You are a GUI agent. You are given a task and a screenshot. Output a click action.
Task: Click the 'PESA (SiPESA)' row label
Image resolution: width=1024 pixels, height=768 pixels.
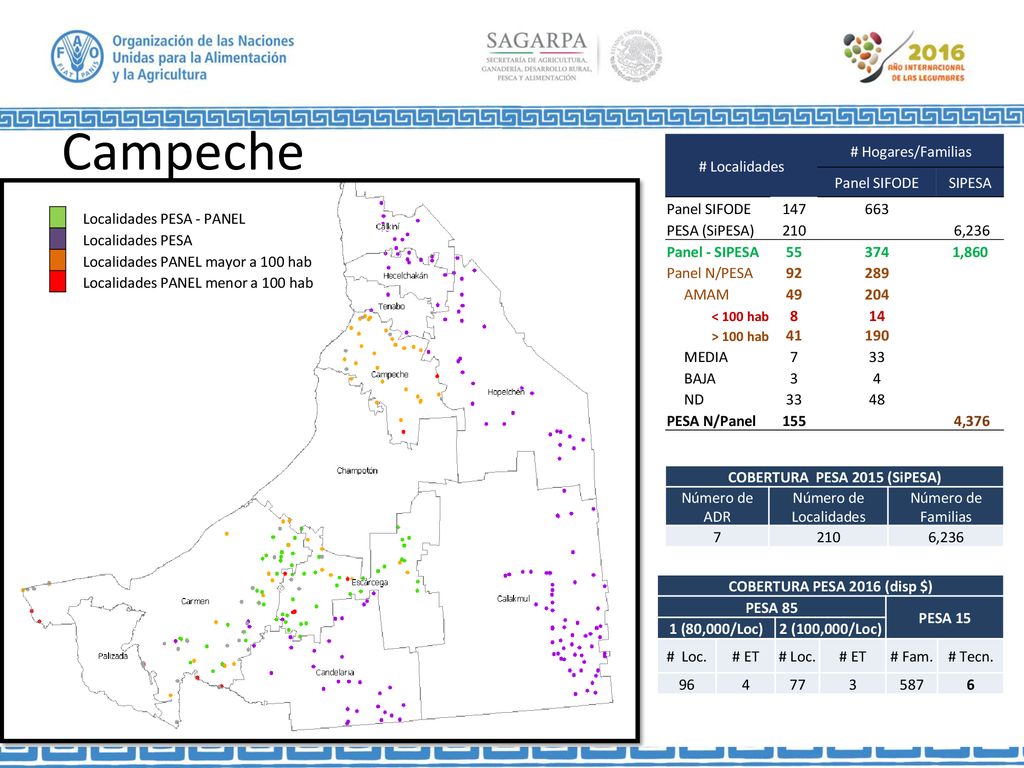click(x=710, y=231)
